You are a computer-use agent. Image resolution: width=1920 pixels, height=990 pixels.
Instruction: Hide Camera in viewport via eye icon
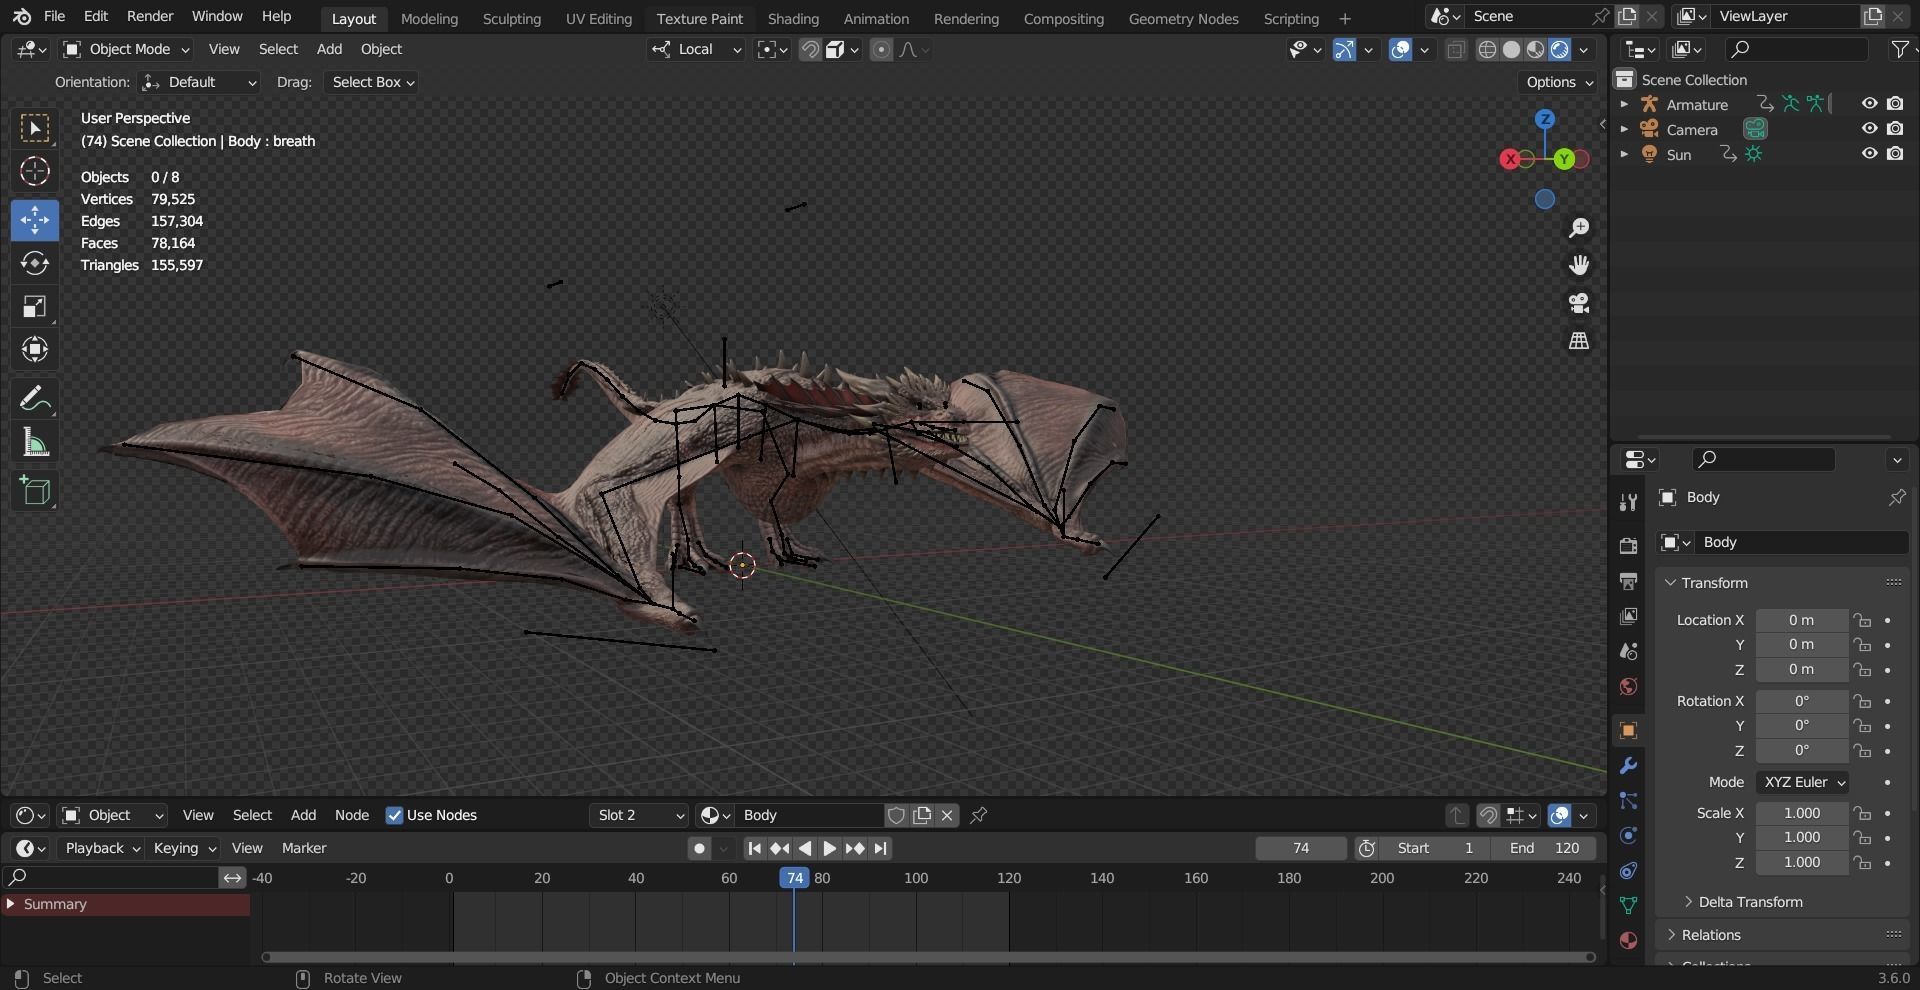(1869, 128)
